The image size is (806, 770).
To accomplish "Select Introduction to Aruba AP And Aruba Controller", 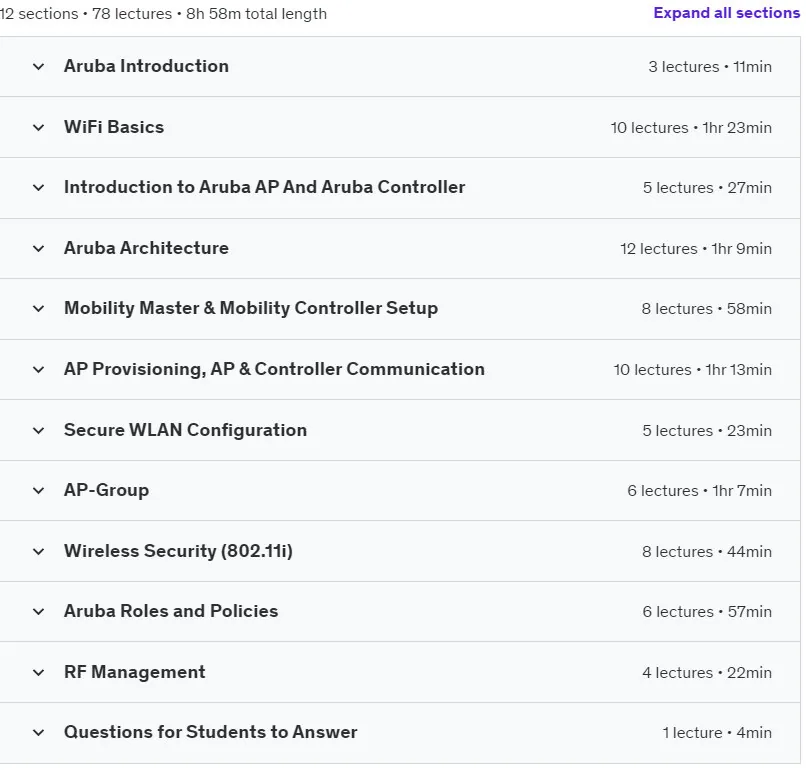I will 264,187.
